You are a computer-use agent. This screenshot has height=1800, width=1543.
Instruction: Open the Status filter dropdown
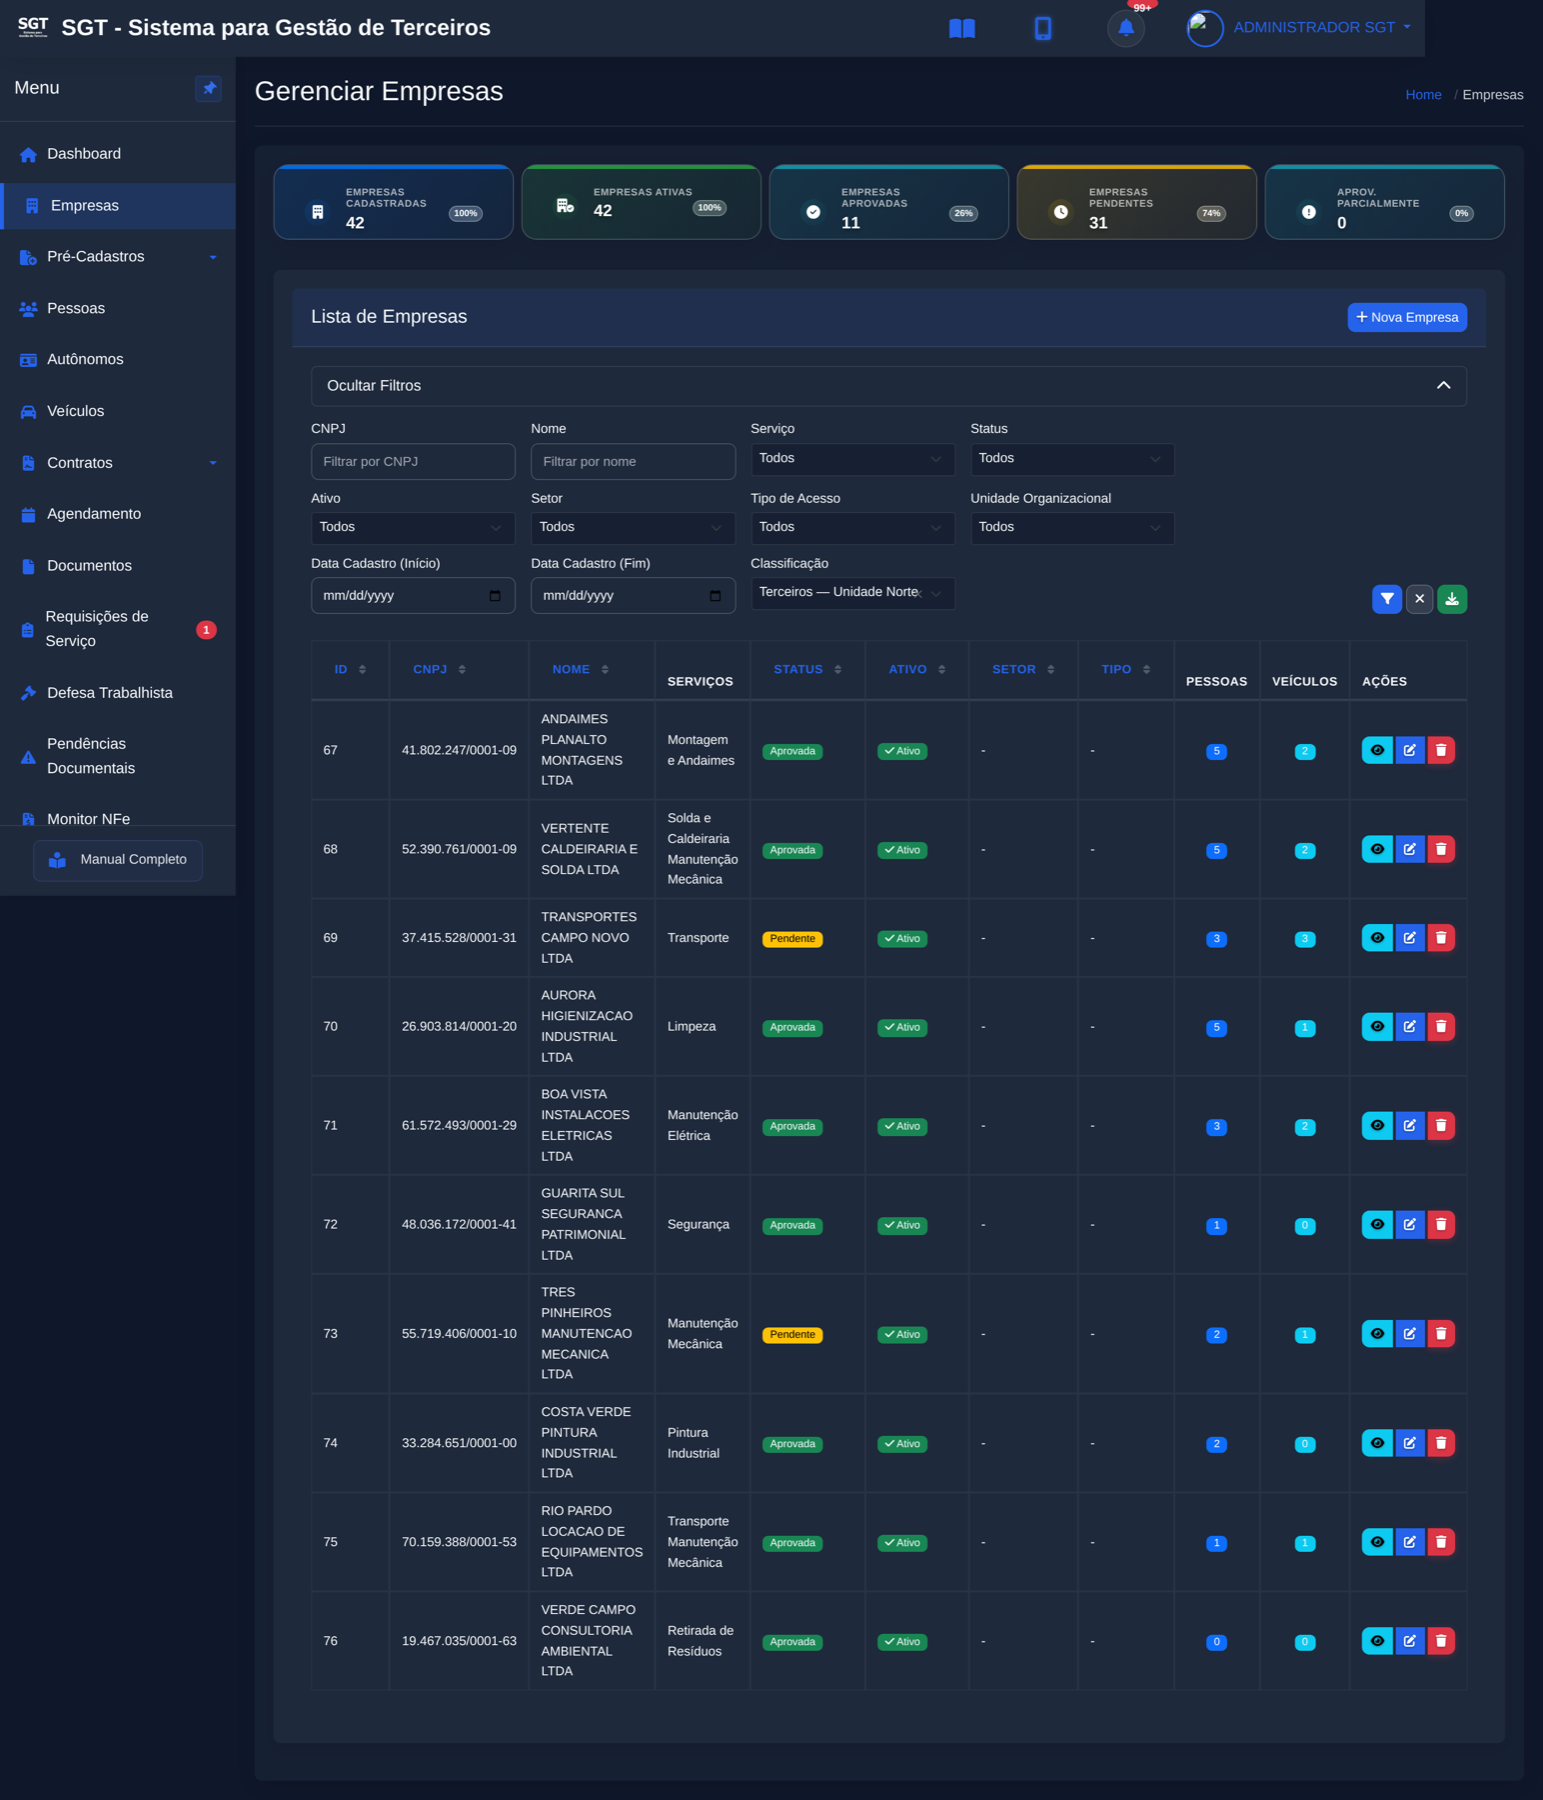[x=1072, y=459]
